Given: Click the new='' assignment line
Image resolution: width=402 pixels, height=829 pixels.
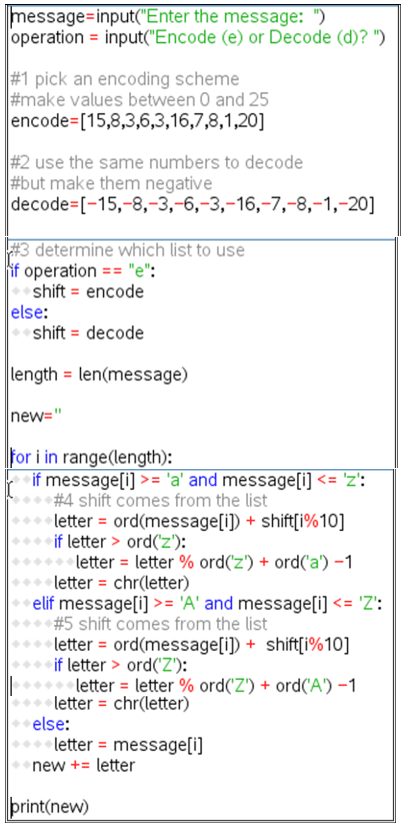Looking at the screenshot, I should 36,415.
